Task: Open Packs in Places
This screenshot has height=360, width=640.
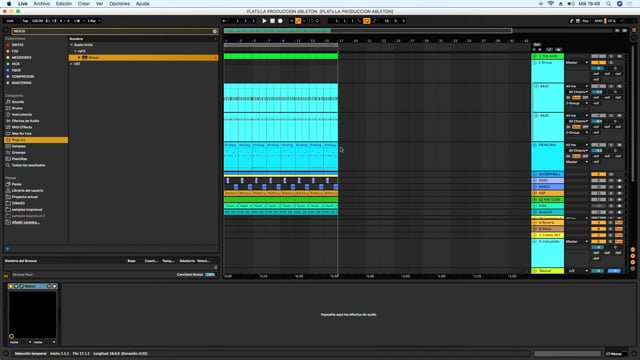Action: point(16,184)
